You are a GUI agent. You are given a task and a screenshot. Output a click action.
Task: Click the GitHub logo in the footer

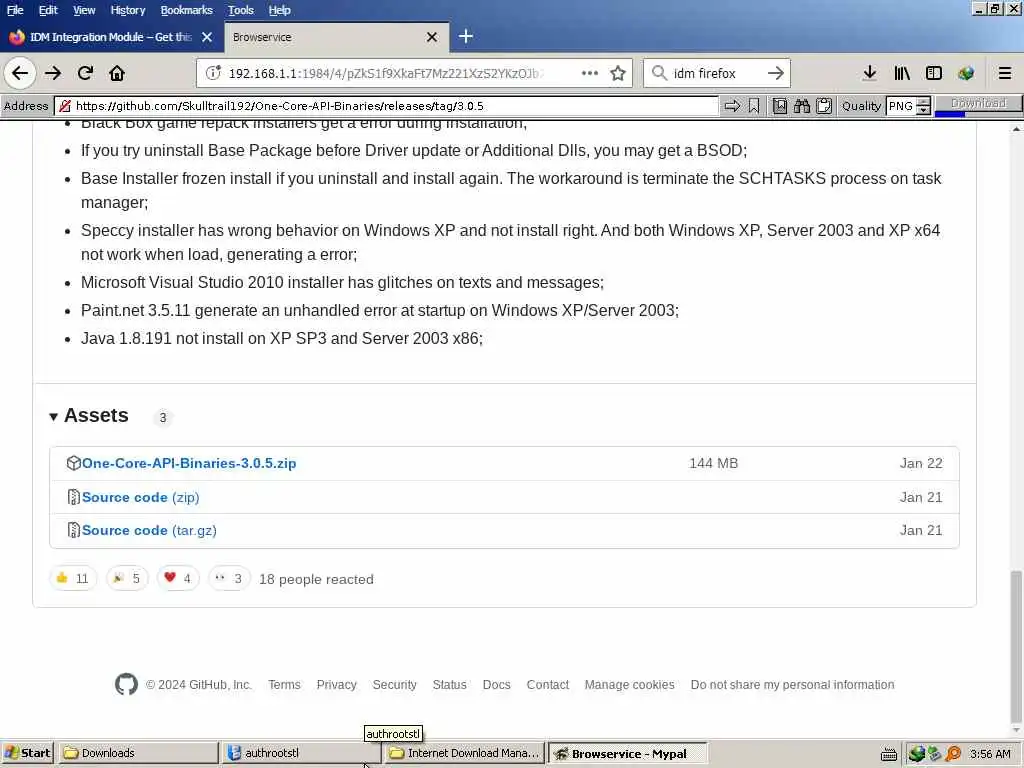(126, 684)
